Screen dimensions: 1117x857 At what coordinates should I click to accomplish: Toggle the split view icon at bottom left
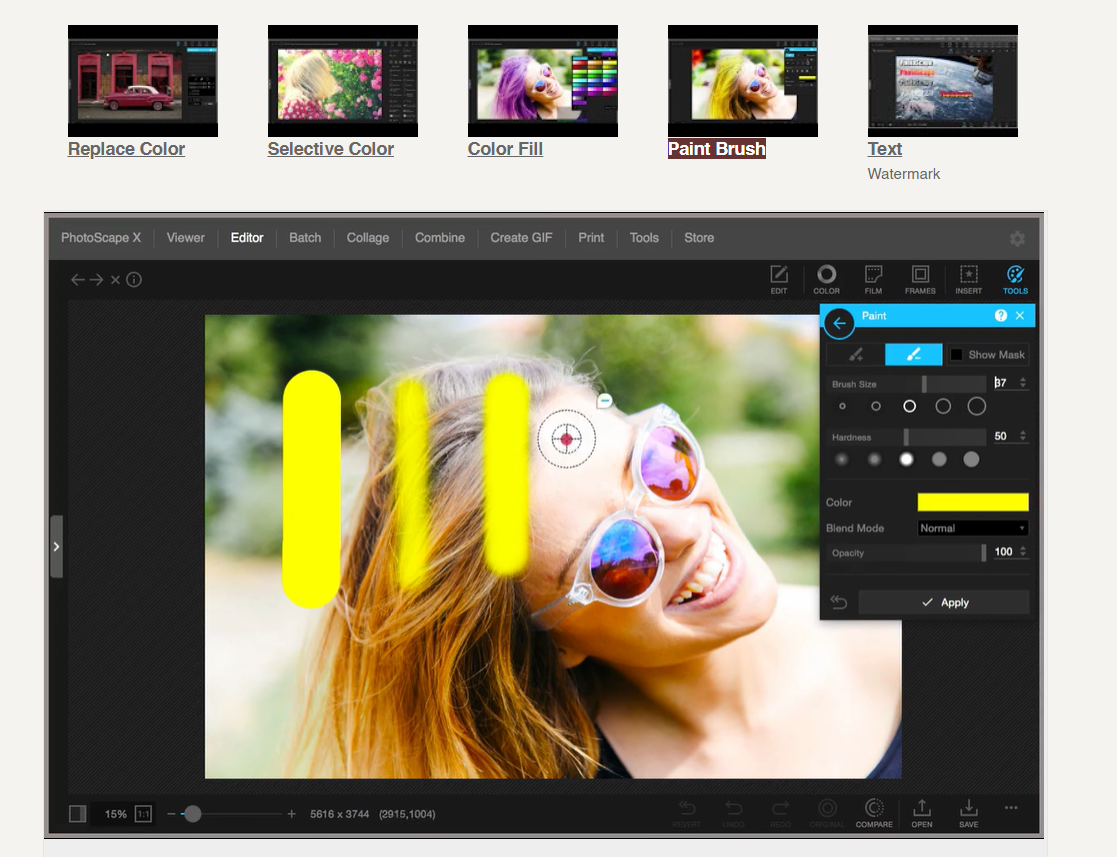[78, 814]
